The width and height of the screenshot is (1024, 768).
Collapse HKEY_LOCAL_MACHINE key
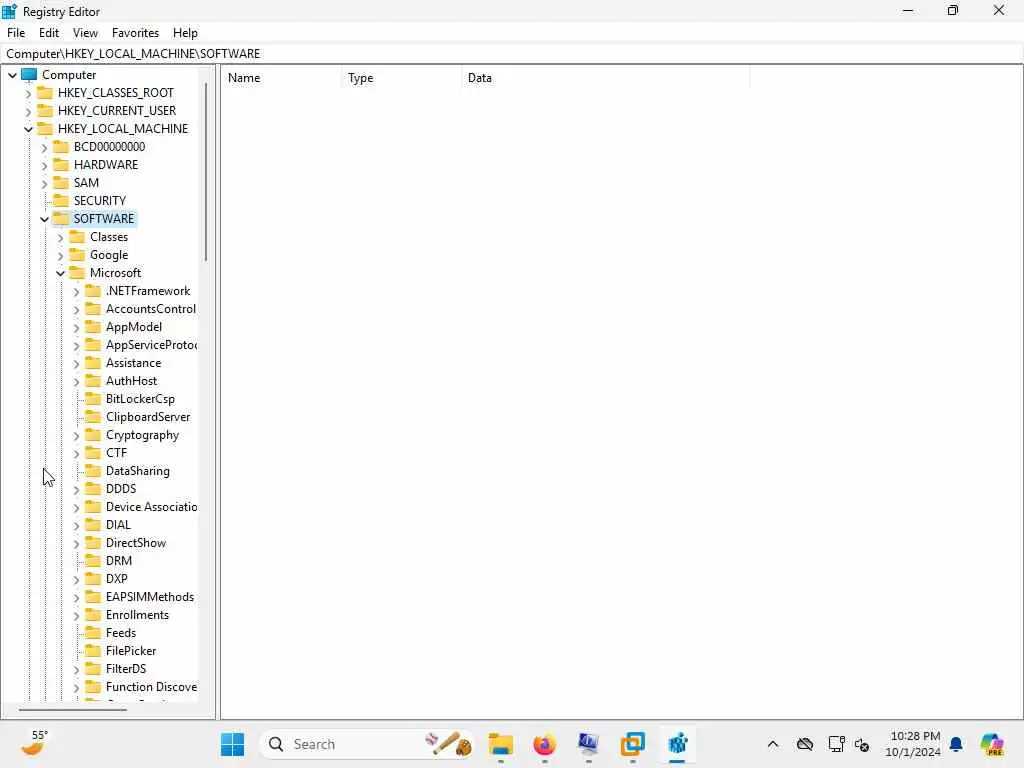point(28,129)
